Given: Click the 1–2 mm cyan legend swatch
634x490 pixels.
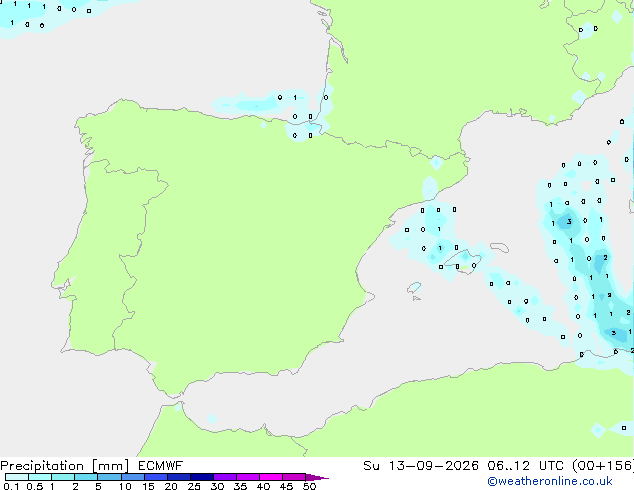Looking at the screenshot, I should [x=63, y=477].
